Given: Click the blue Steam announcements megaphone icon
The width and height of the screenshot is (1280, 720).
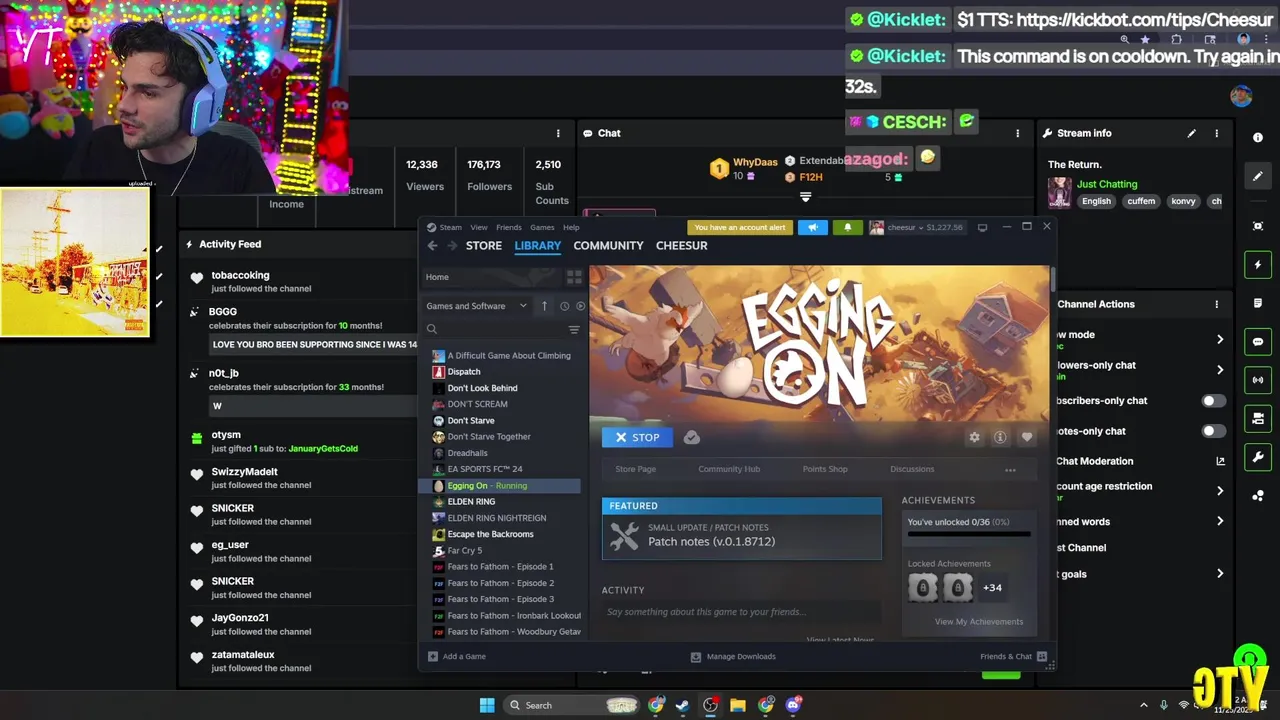Looking at the screenshot, I should coord(813,227).
